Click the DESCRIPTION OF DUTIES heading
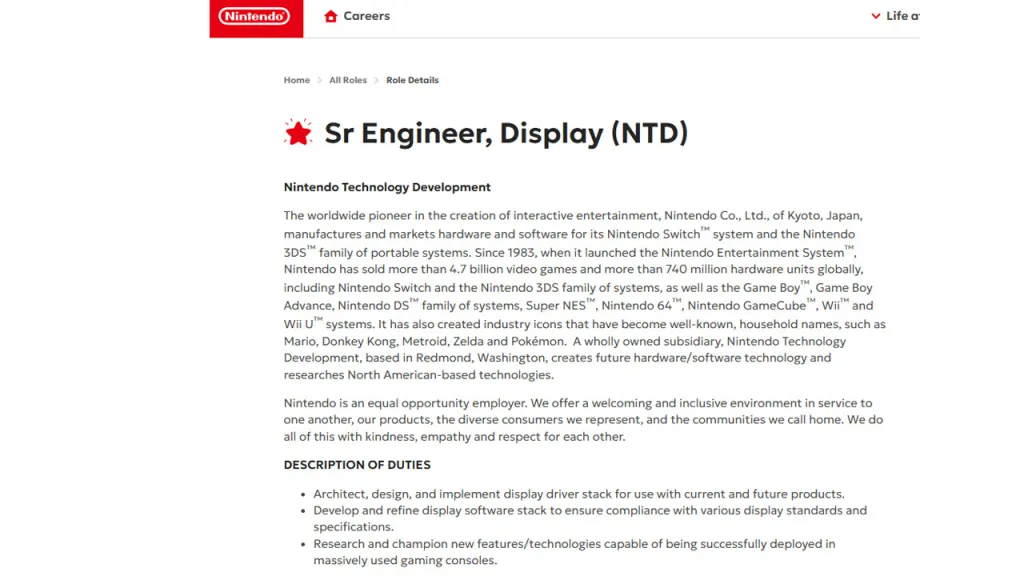 click(357, 465)
